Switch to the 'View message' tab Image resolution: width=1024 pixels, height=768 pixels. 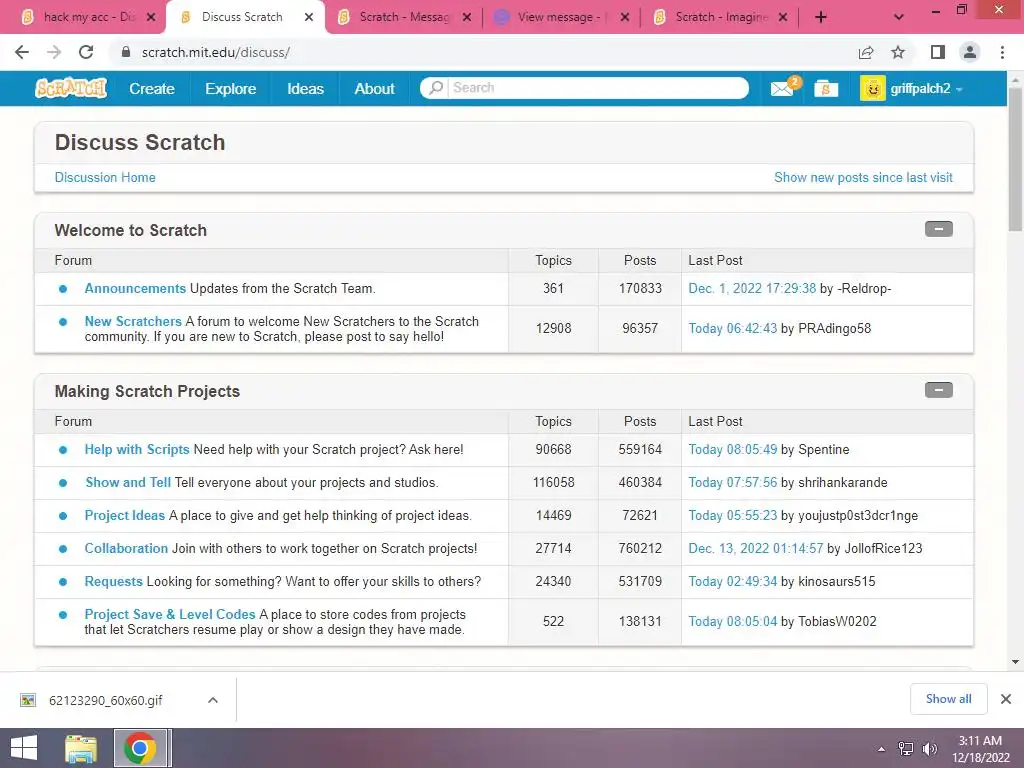coord(562,17)
